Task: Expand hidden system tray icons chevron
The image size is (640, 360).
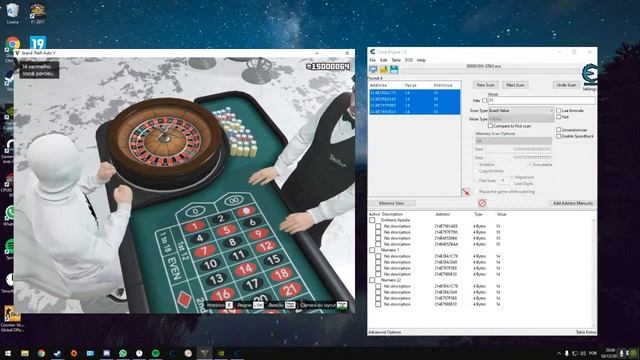Action: pyautogui.click(x=558, y=353)
